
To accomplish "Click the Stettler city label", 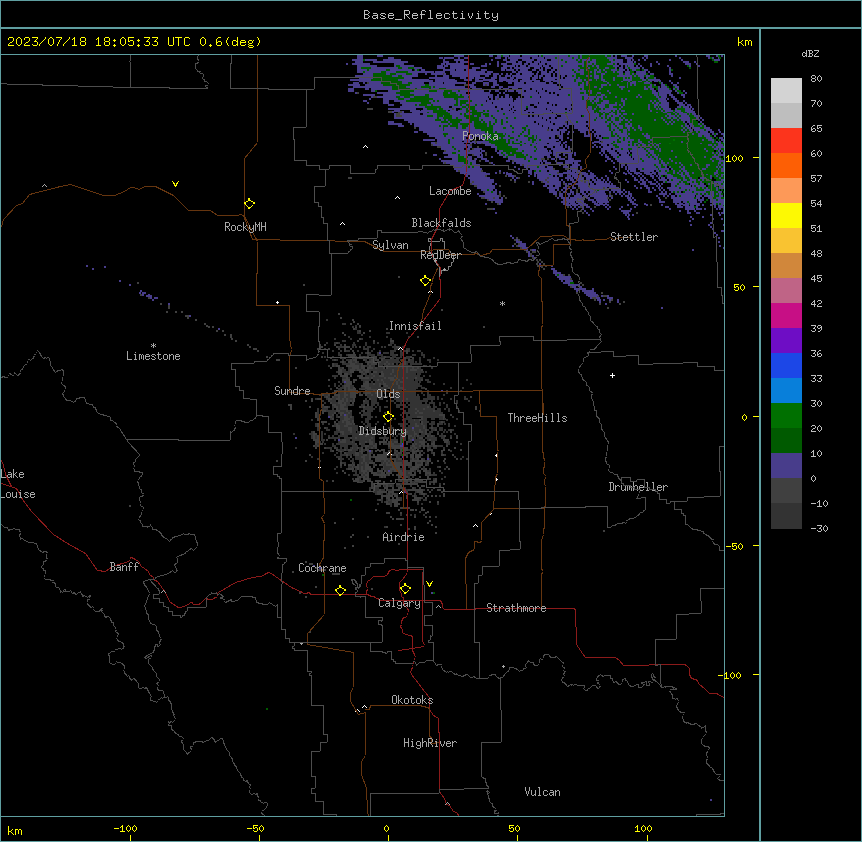I will click(x=634, y=237).
